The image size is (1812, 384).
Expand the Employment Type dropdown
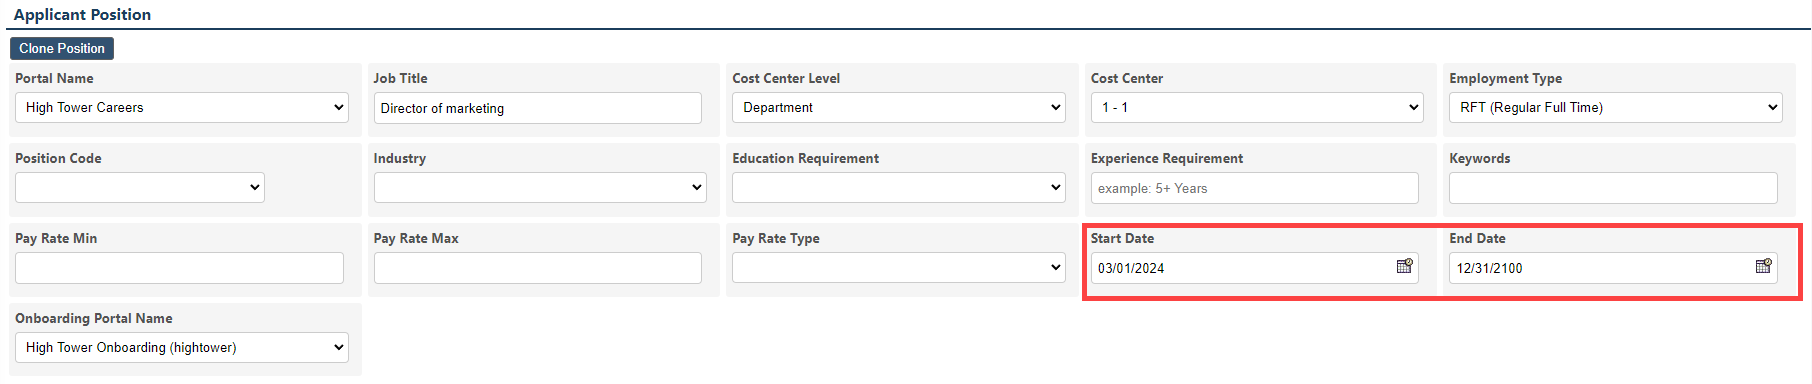(1616, 108)
